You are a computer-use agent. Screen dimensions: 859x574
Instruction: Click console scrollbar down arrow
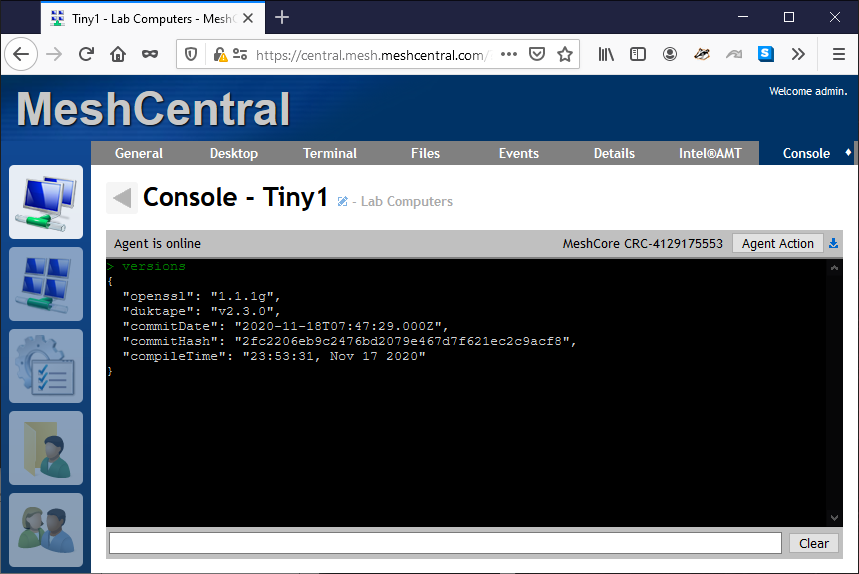click(834, 518)
